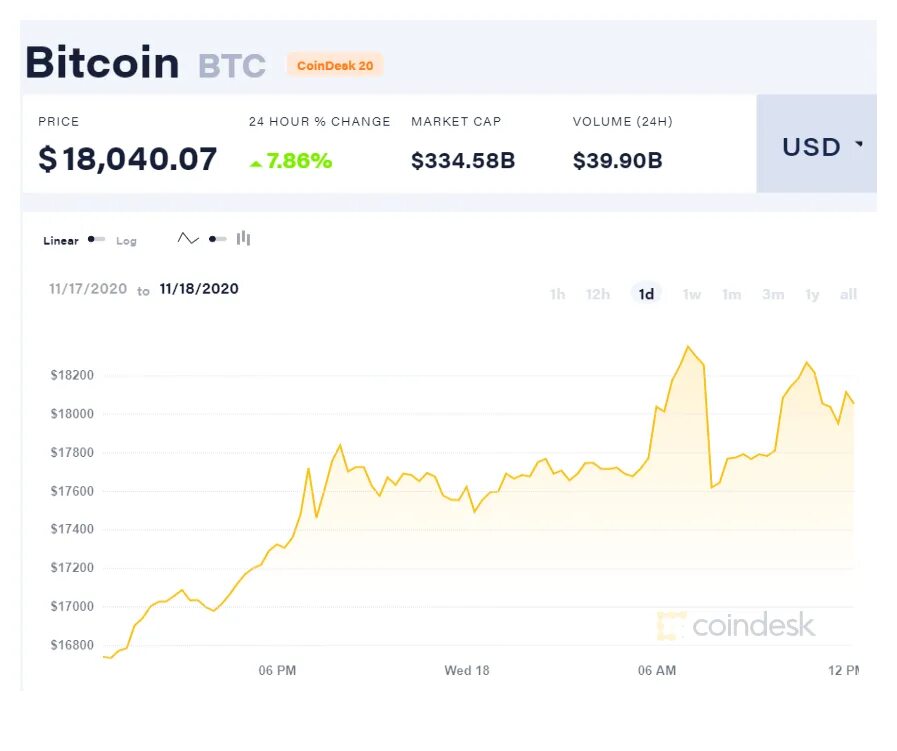Select the candlestick chart icon
The height and width of the screenshot is (751, 897).
point(244,238)
